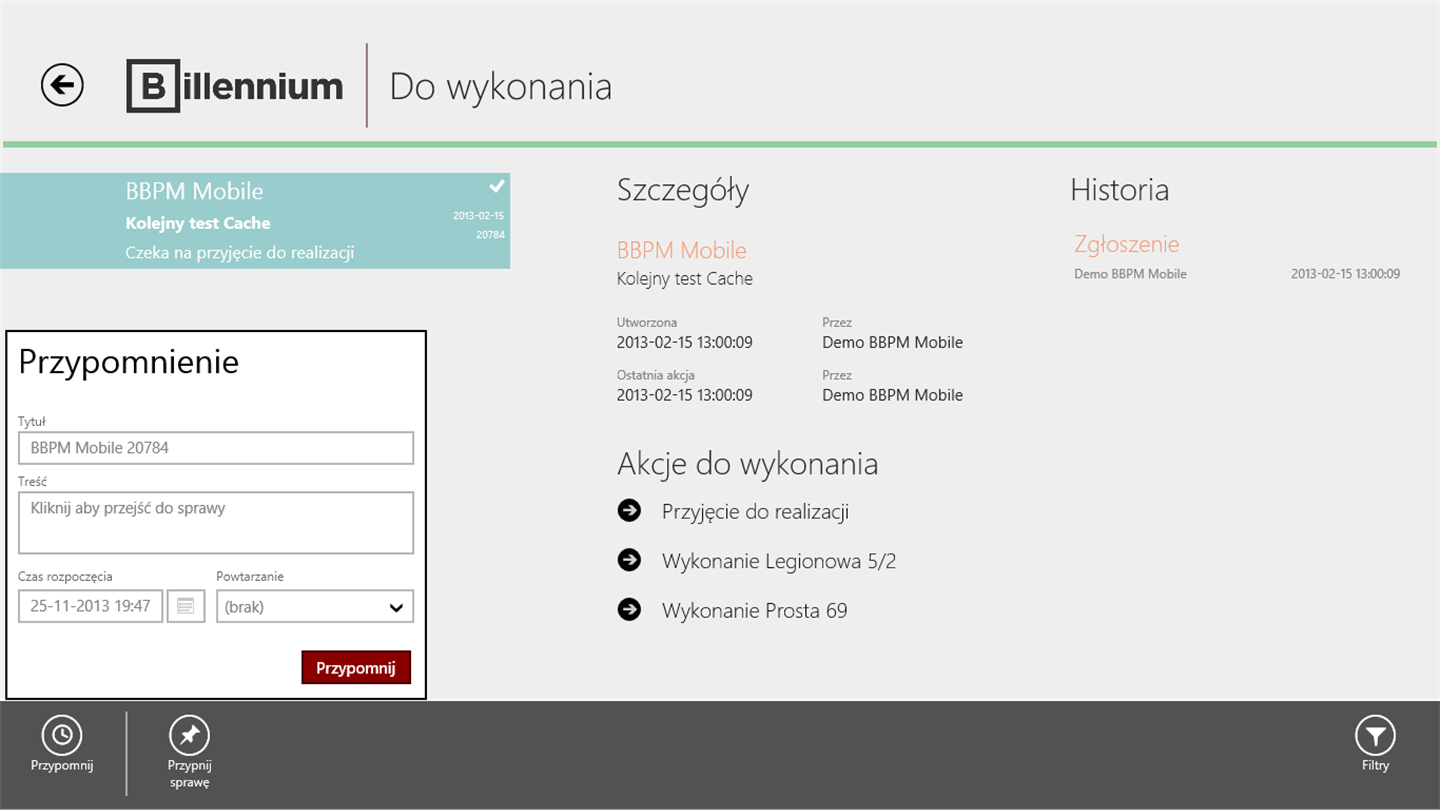Click the Akcje do wykonania heading

(748, 464)
